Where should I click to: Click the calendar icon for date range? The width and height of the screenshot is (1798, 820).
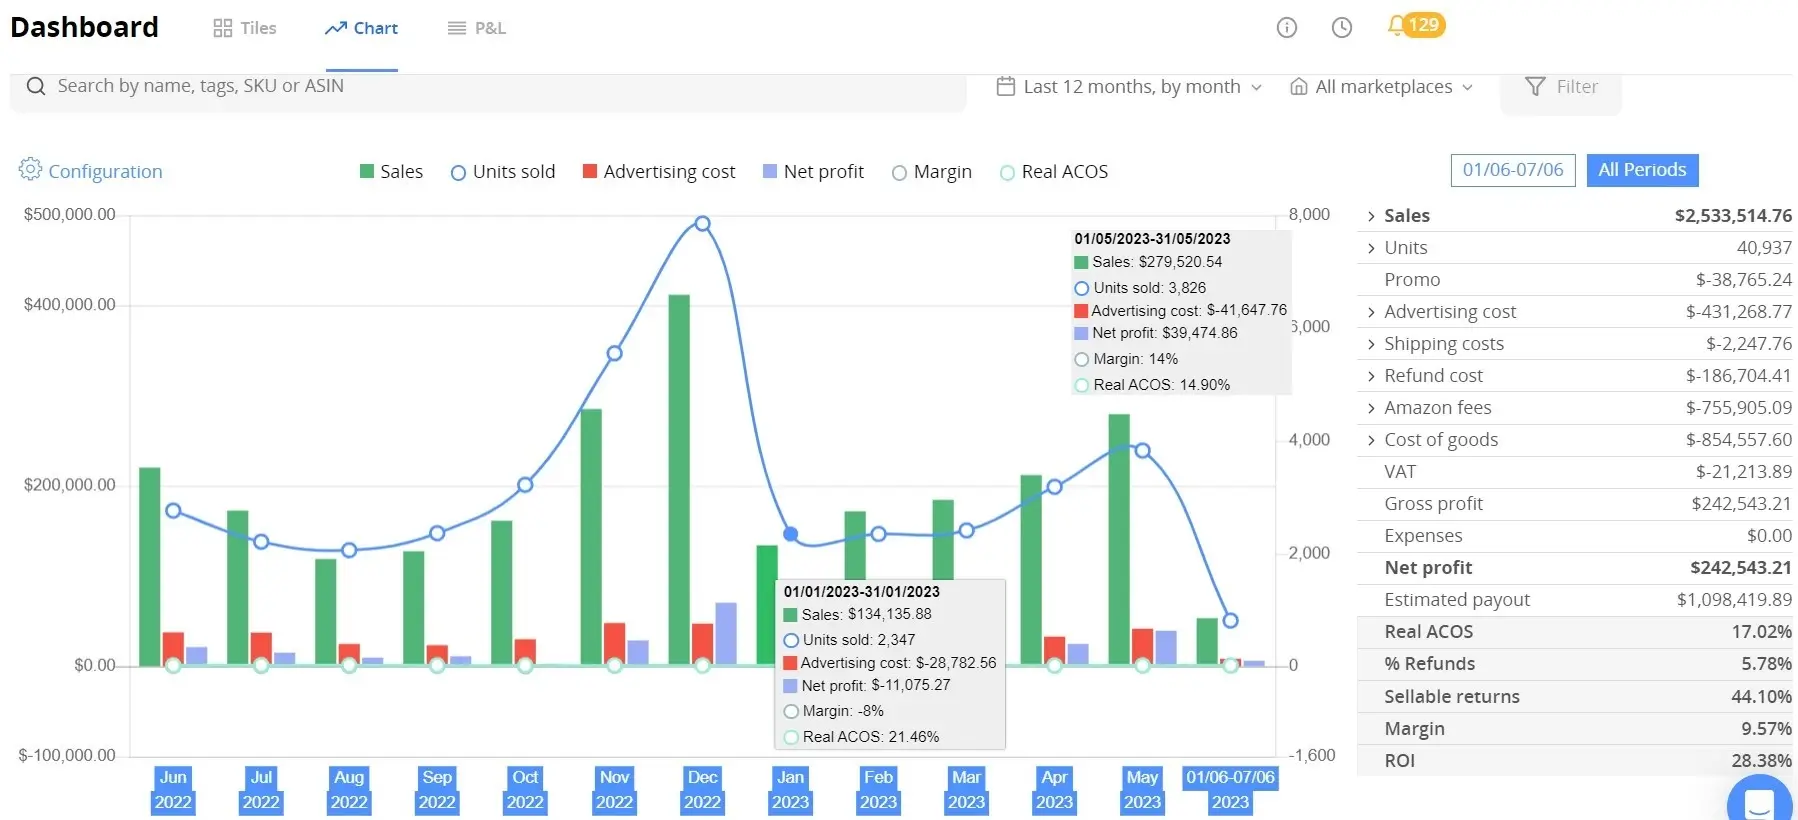[x=1006, y=86]
